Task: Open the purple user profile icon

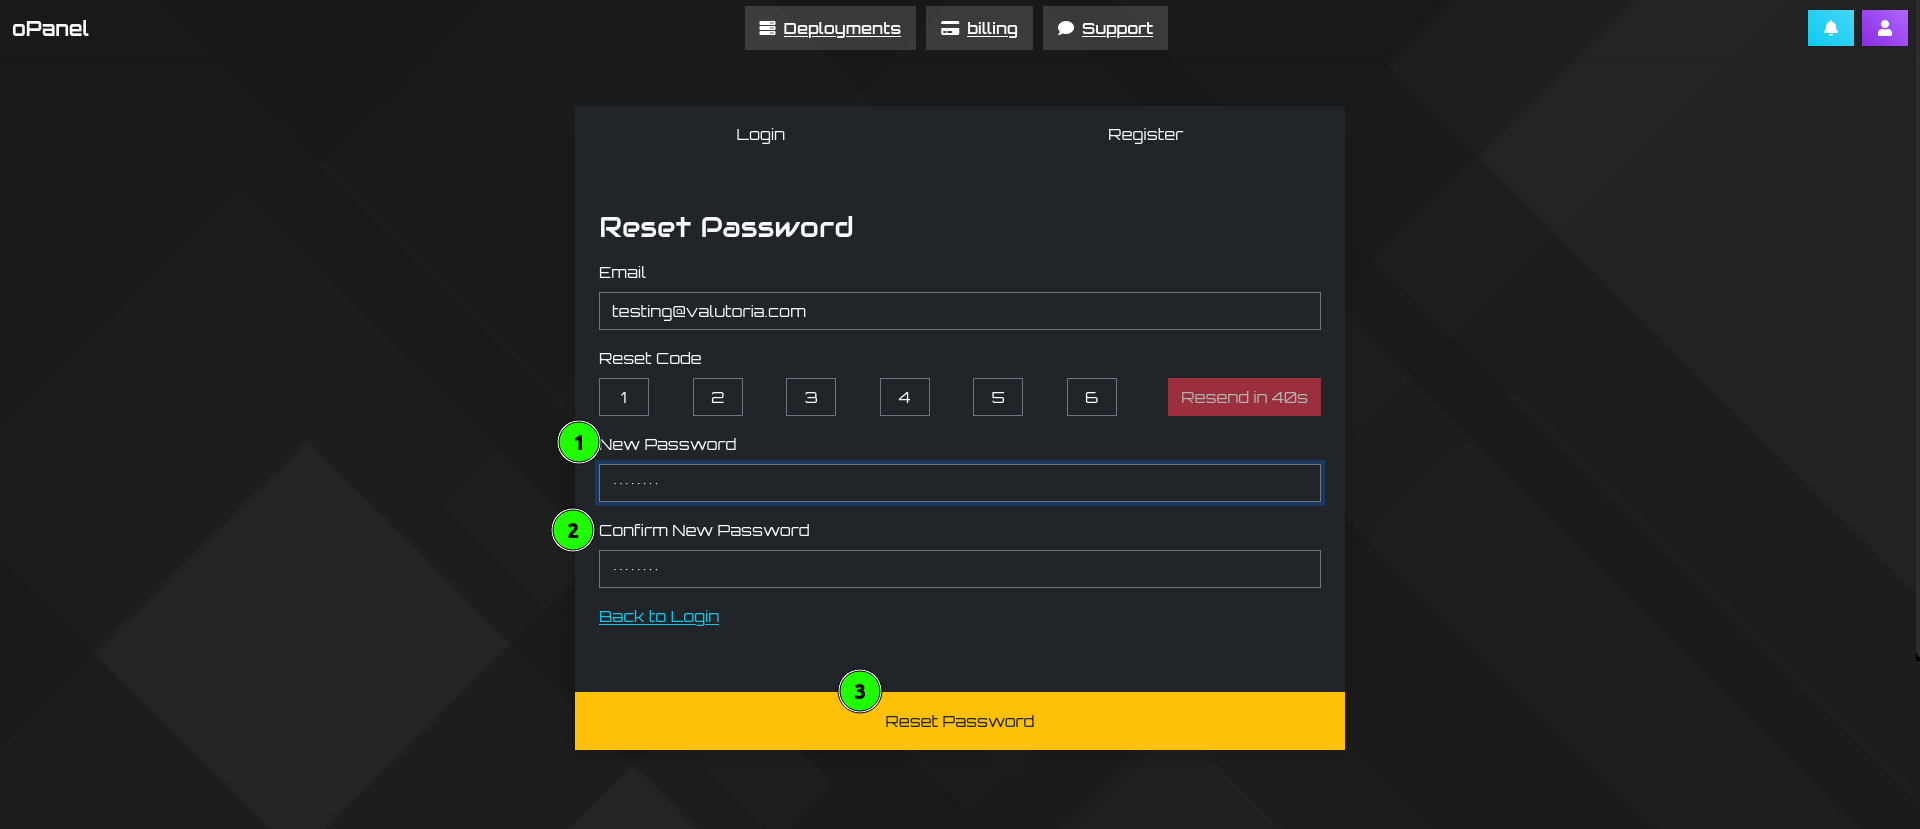Action: click(x=1884, y=28)
